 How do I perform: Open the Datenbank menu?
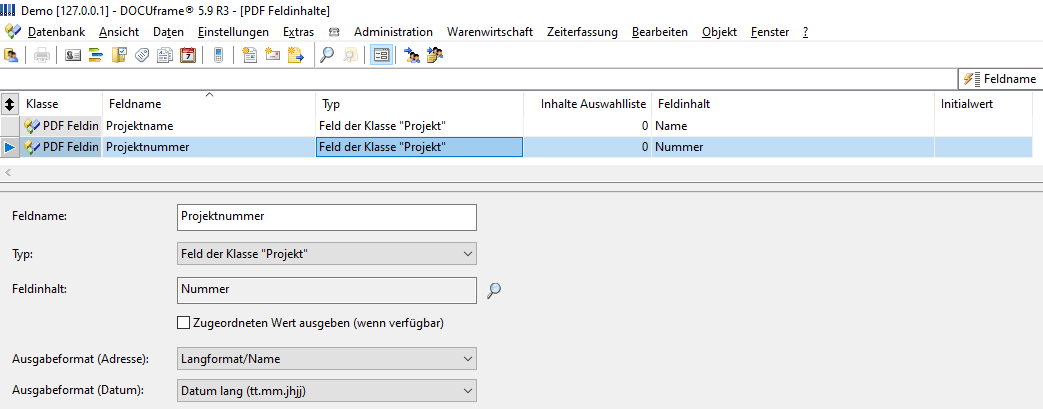pyautogui.click(x=56, y=32)
